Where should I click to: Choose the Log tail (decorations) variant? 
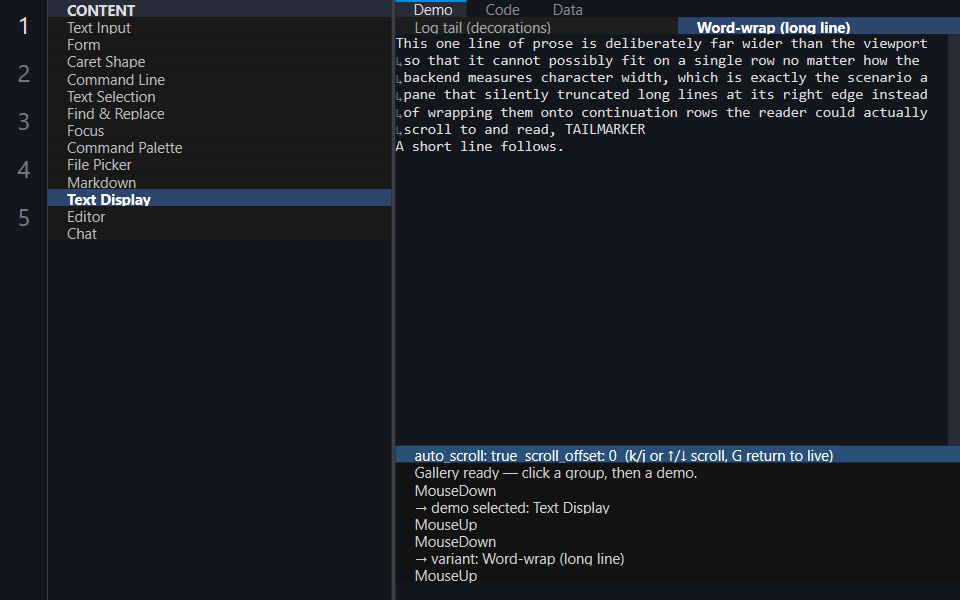tap(536, 27)
